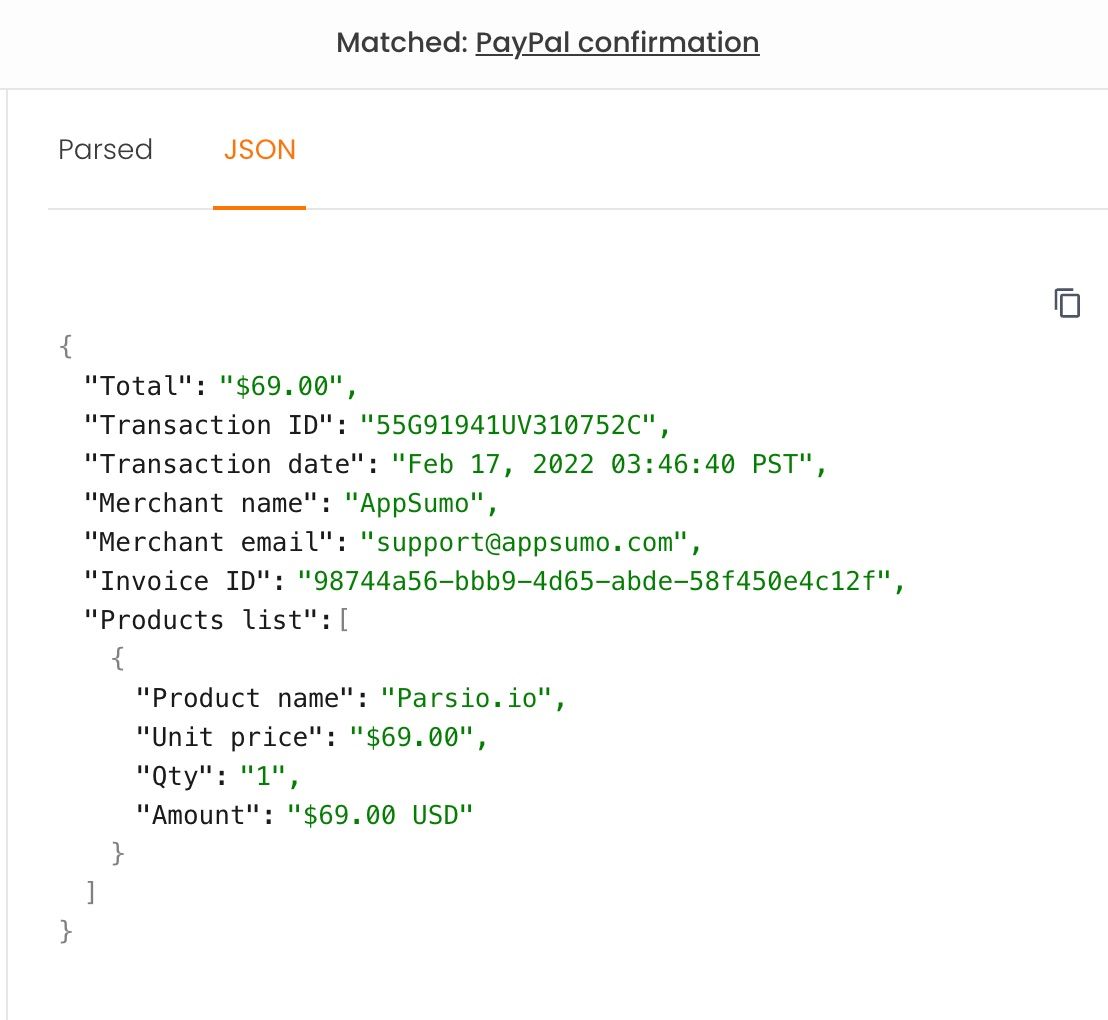Click the "Transaction ID" key label
1108x1020 pixels.
pyautogui.click(x=215, y=425)
